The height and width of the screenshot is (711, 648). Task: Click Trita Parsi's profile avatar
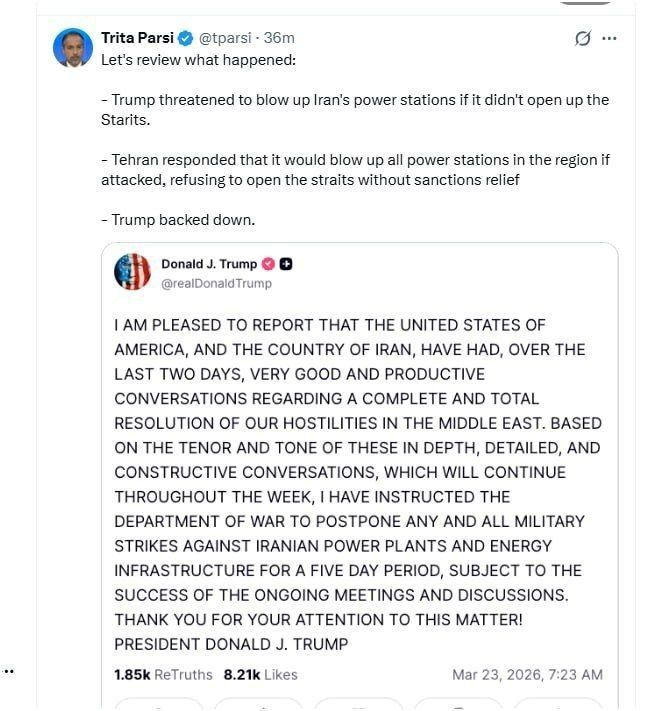(x=73, y=48)
